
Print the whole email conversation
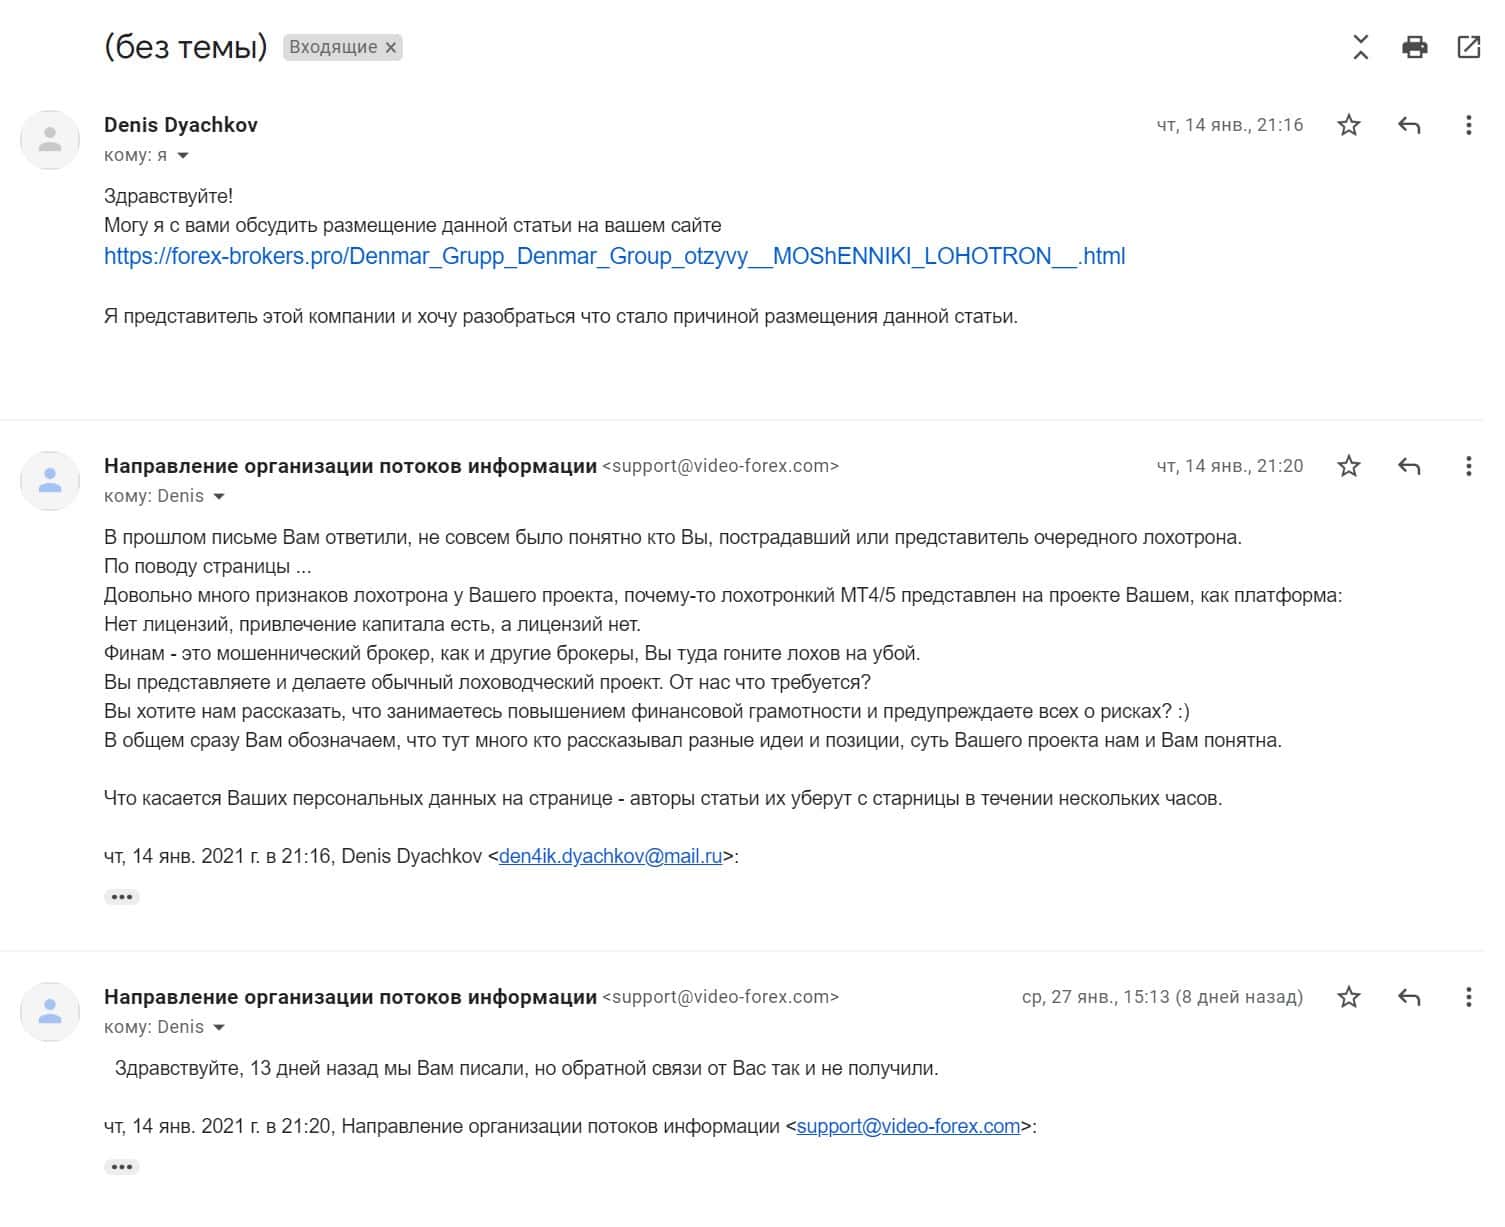click(1414, 47)
